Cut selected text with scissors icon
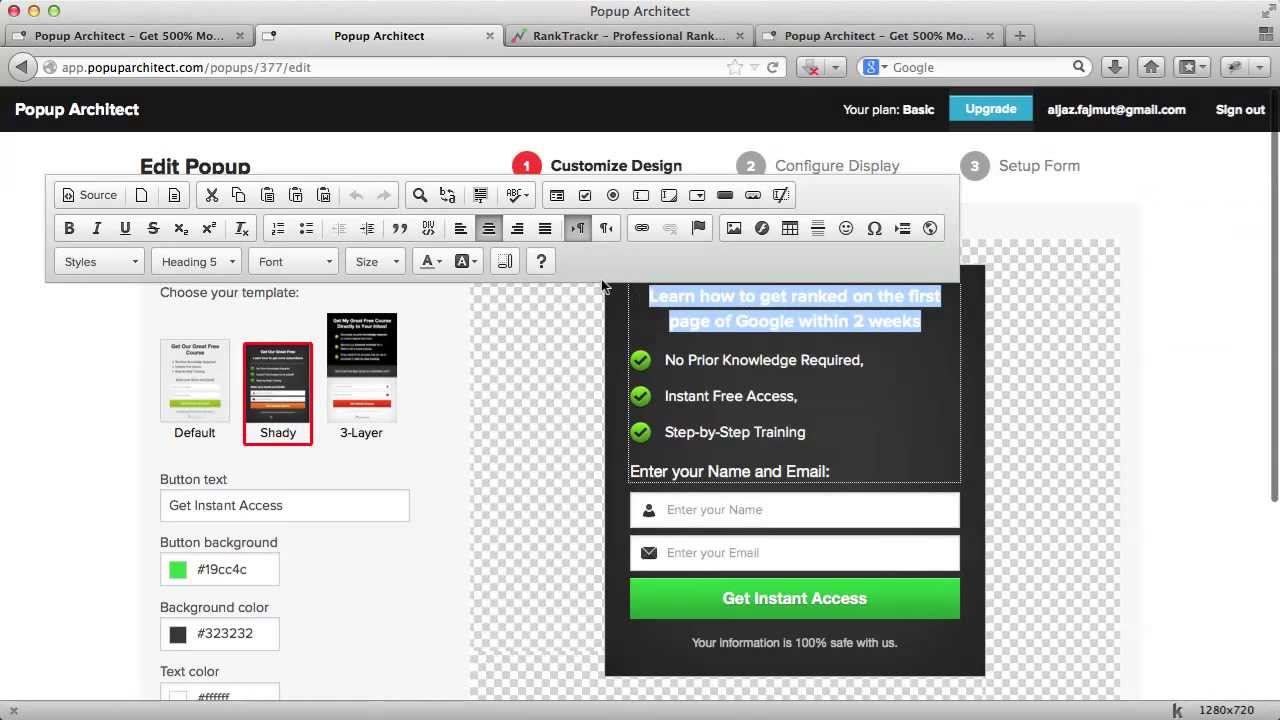The width and height of the screenshot is (1280, 720). point(211,195)
